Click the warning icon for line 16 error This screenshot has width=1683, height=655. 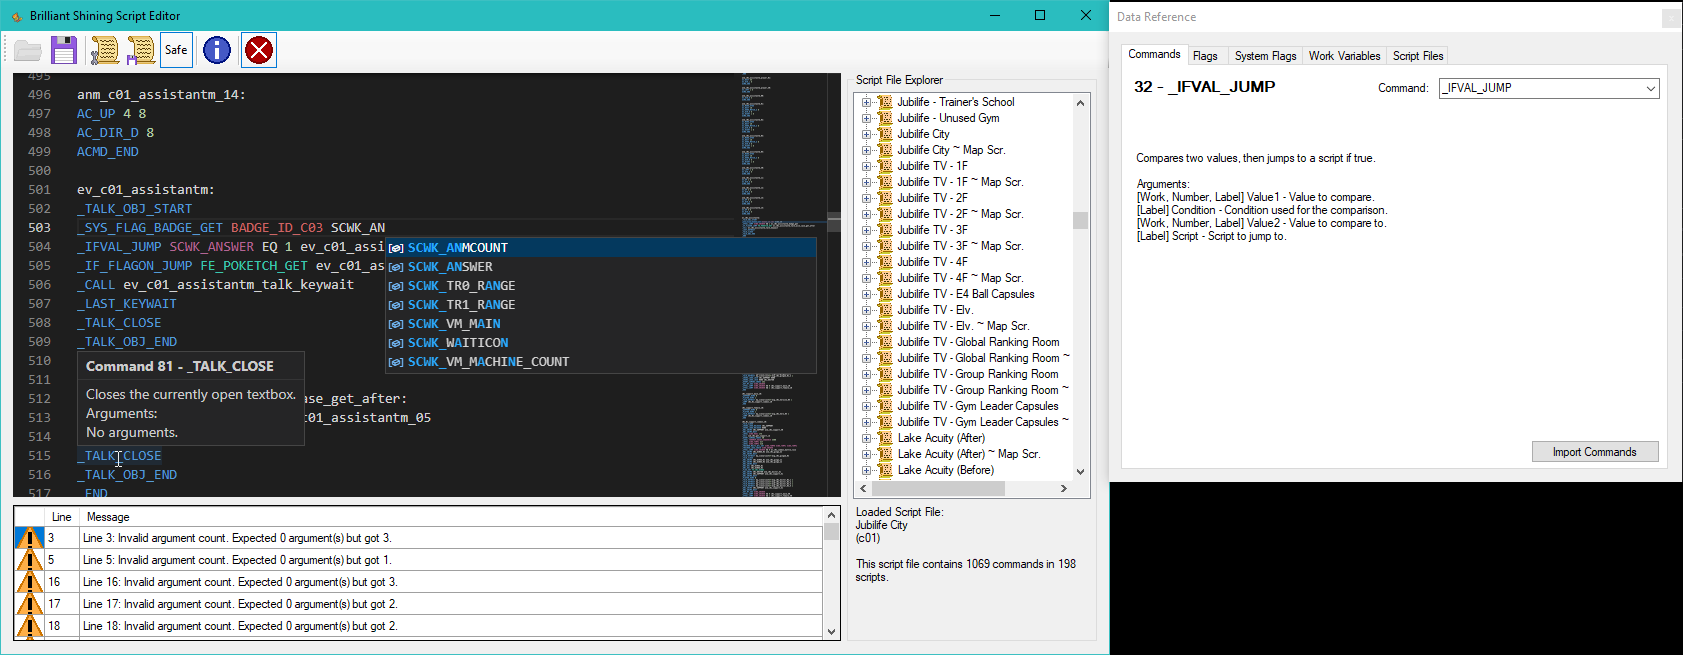pos(29,582)
